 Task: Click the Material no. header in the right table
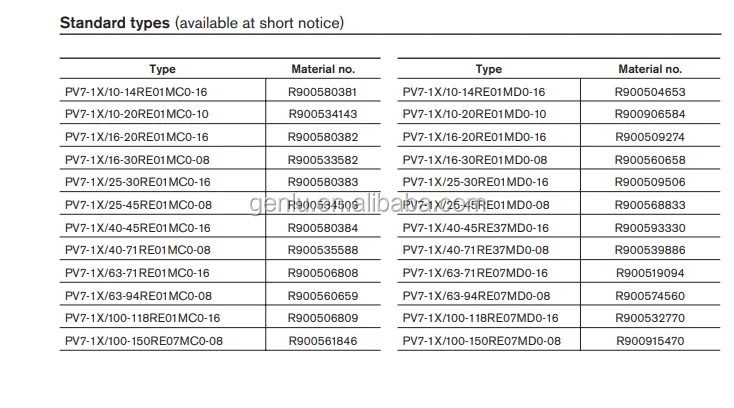[x=649, y=69]
